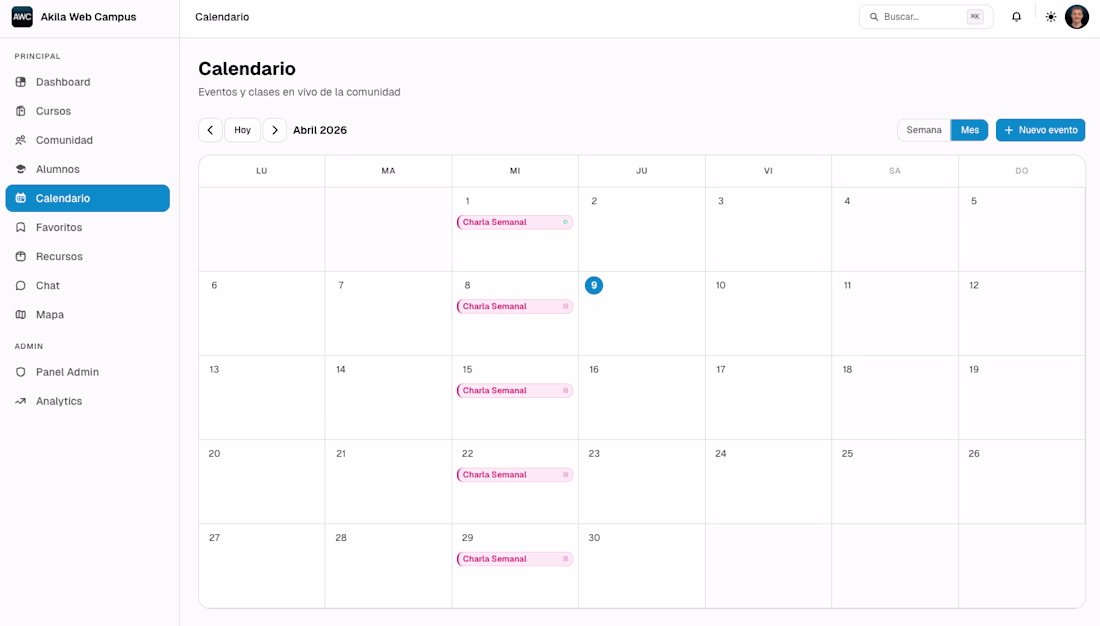Screen dimensions: 1100x626
Task: Open the Chat section
Action: (48, 285)
